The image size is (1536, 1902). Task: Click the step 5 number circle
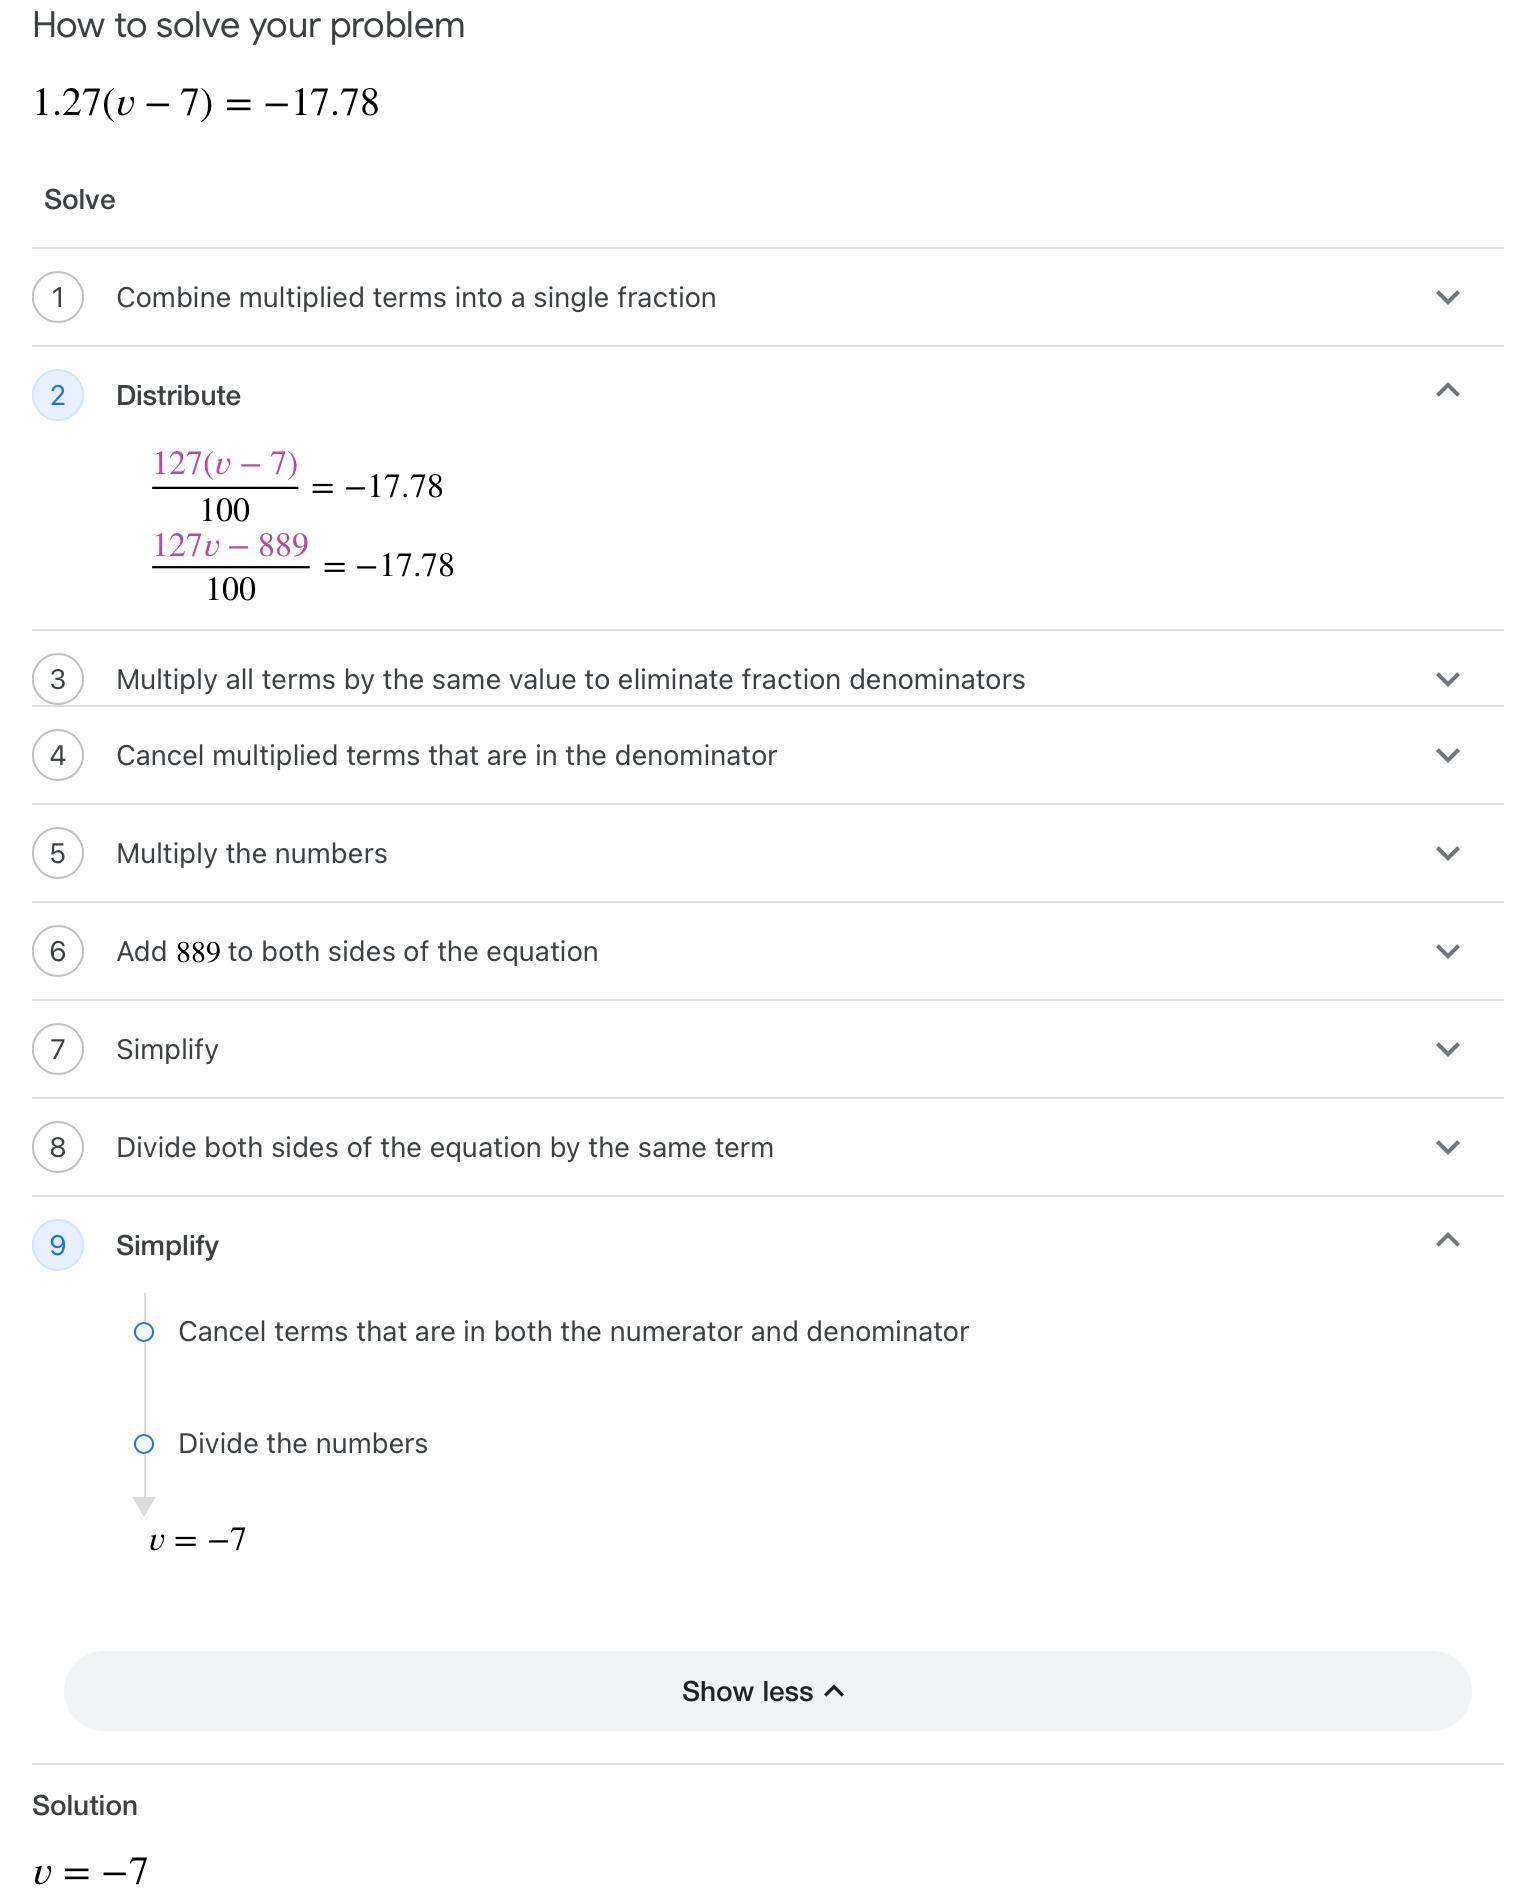click(x=58, y=853)
